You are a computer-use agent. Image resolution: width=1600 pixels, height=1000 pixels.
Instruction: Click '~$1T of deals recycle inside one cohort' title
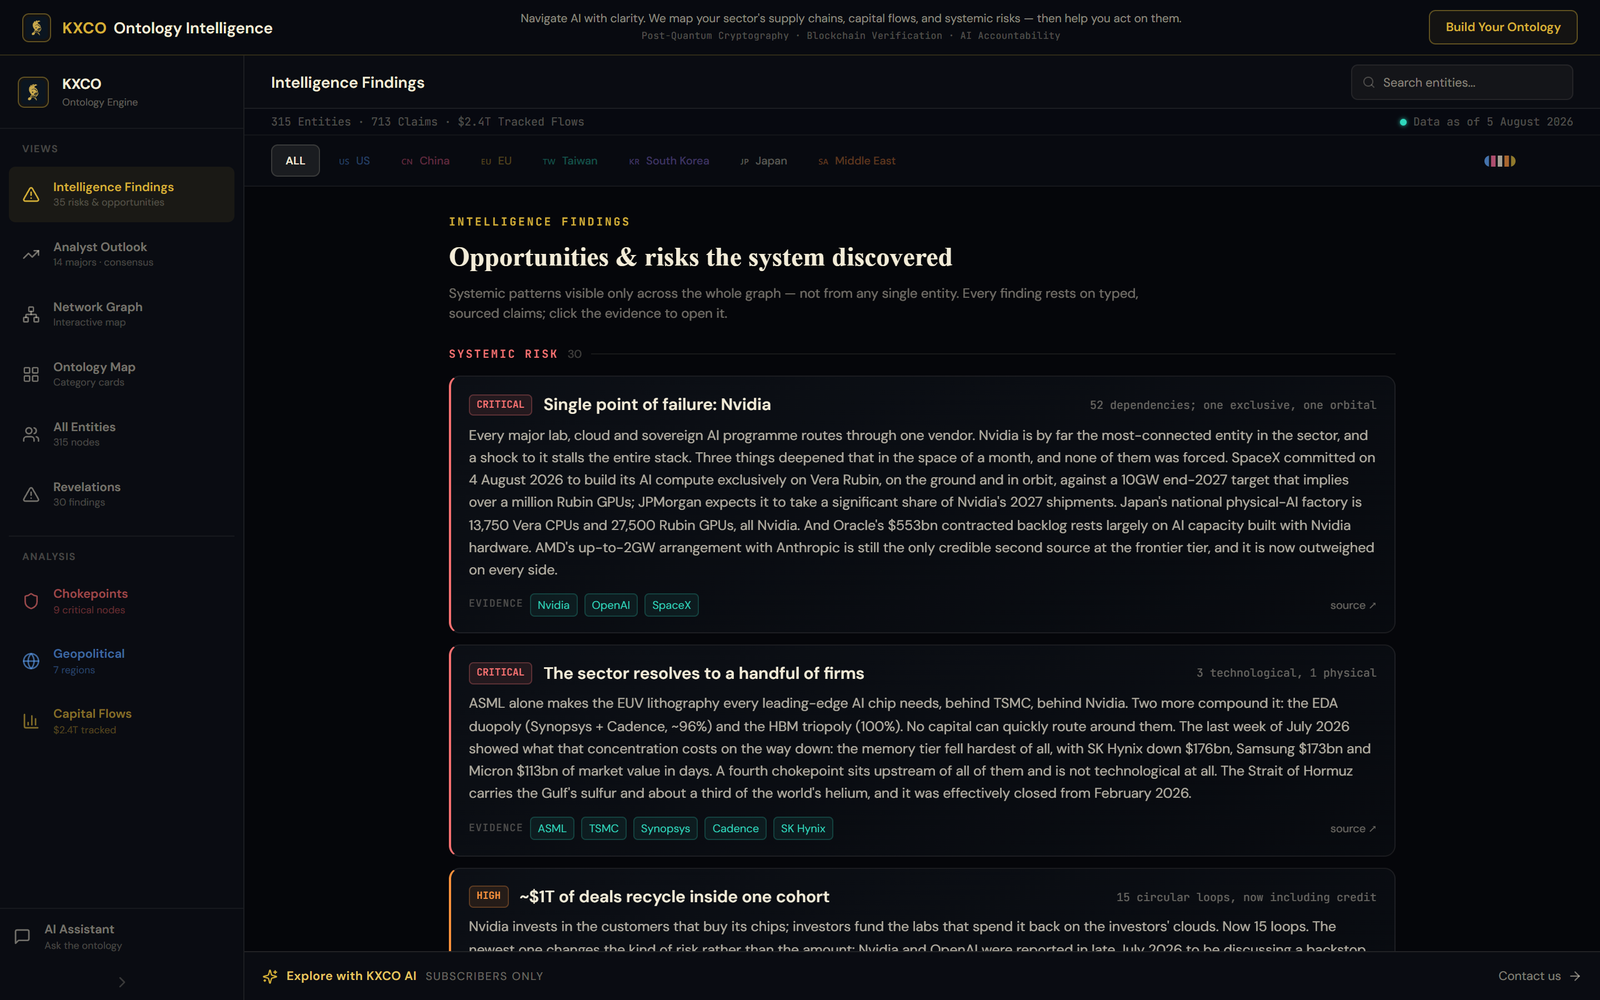674,896
